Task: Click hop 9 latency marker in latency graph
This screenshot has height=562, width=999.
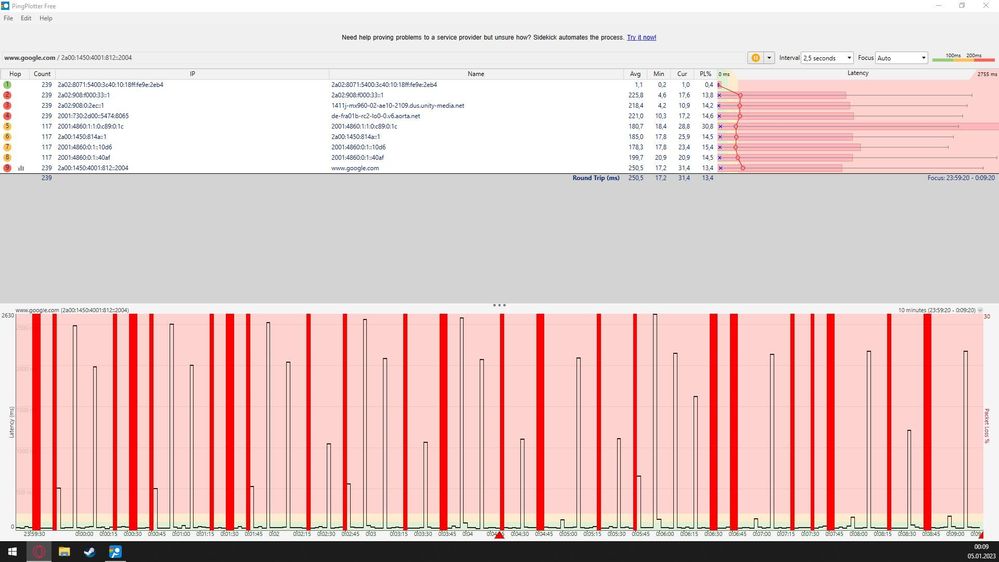Action: 742,168
